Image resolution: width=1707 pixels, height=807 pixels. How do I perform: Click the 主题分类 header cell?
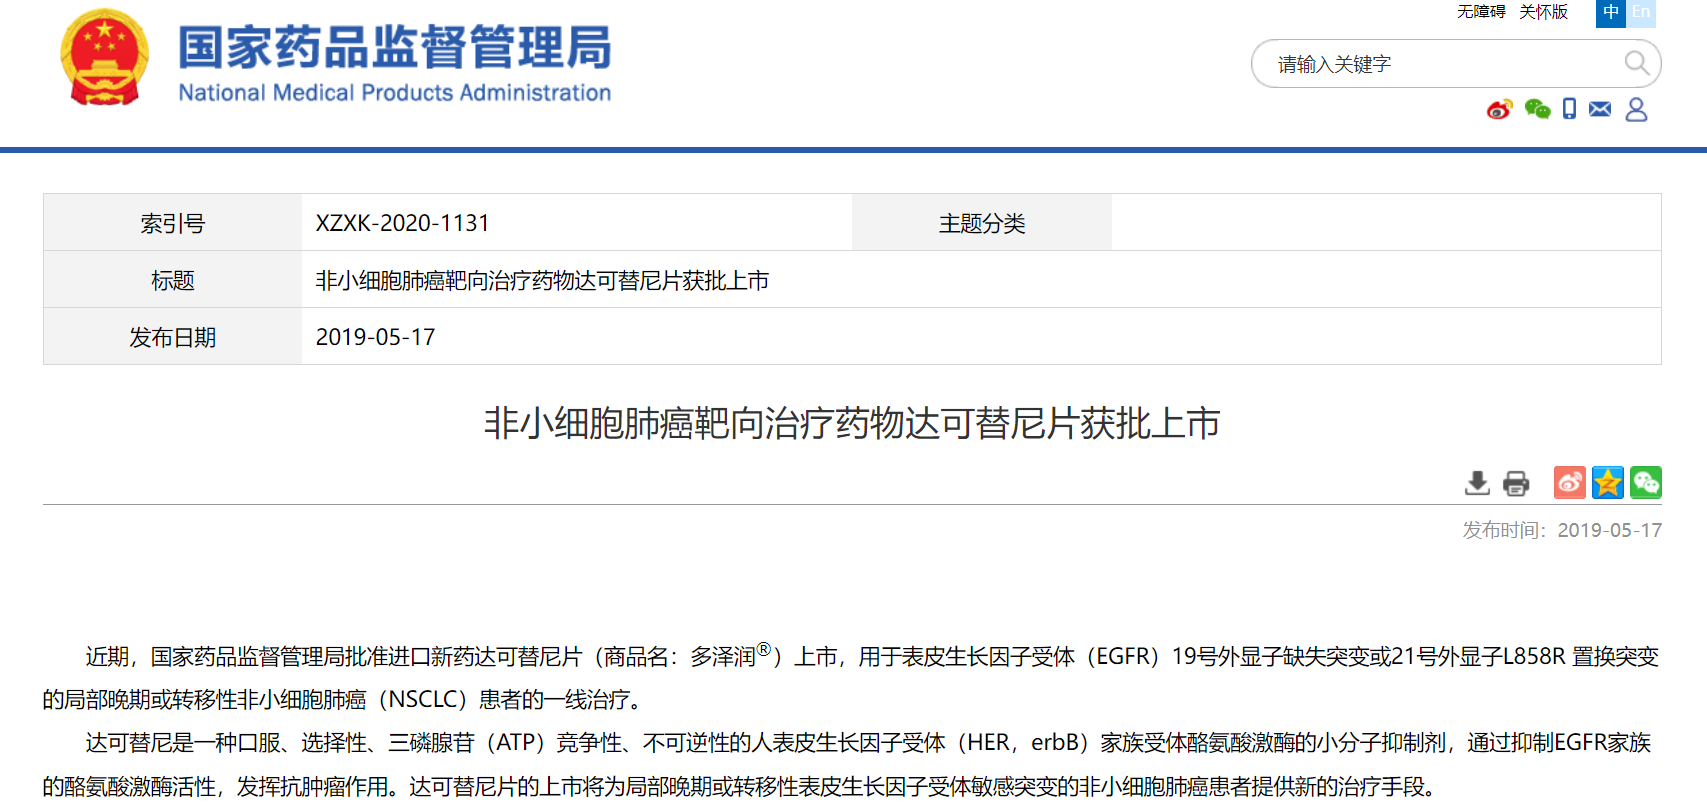(982, 223)
